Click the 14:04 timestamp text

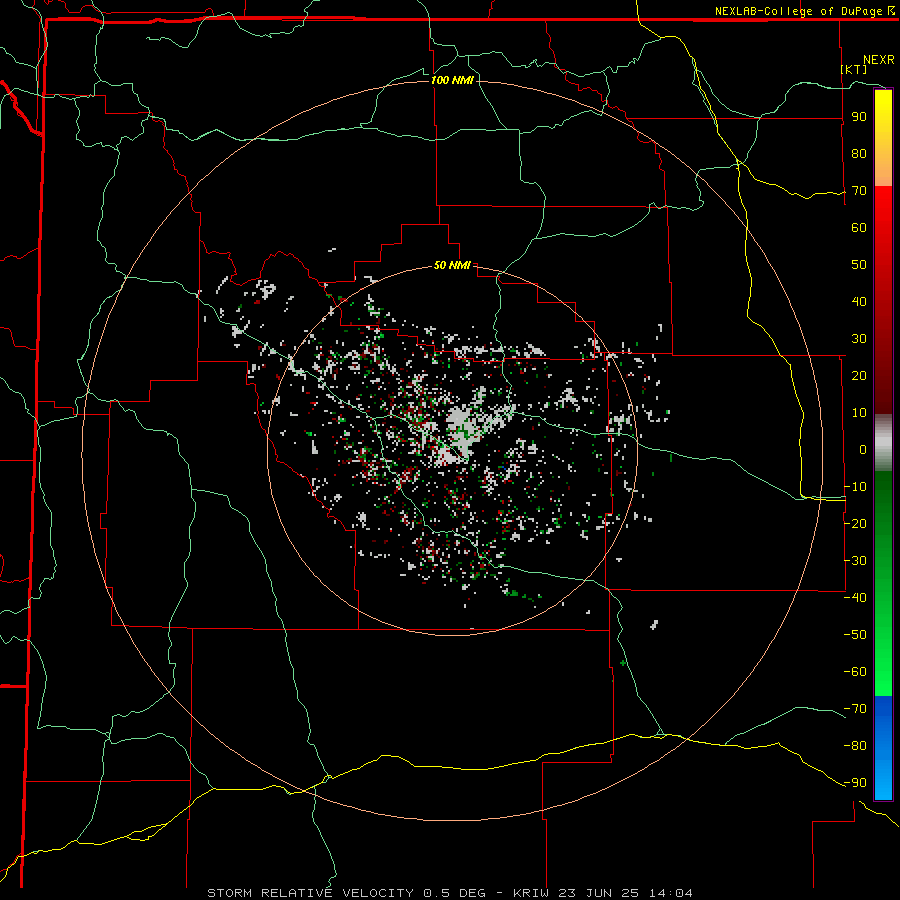pyautogui.click(x=671, y=893)
